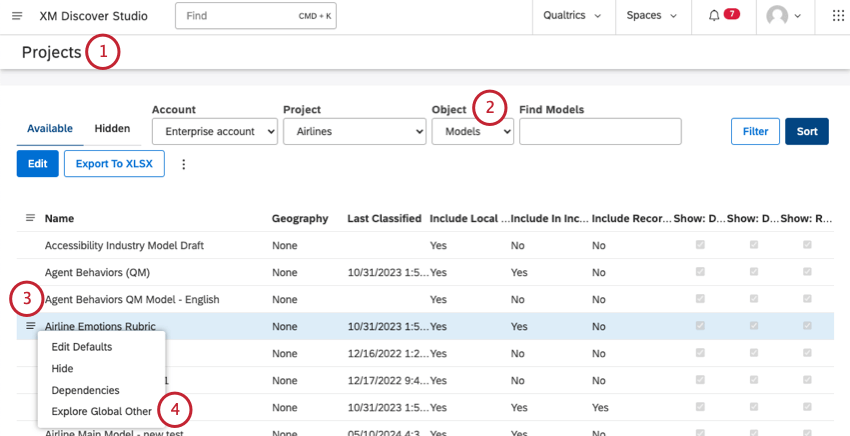Switch to the Hidden tab
The height and width of the screenshot is (436, 850).
click(x=112, y=128)
